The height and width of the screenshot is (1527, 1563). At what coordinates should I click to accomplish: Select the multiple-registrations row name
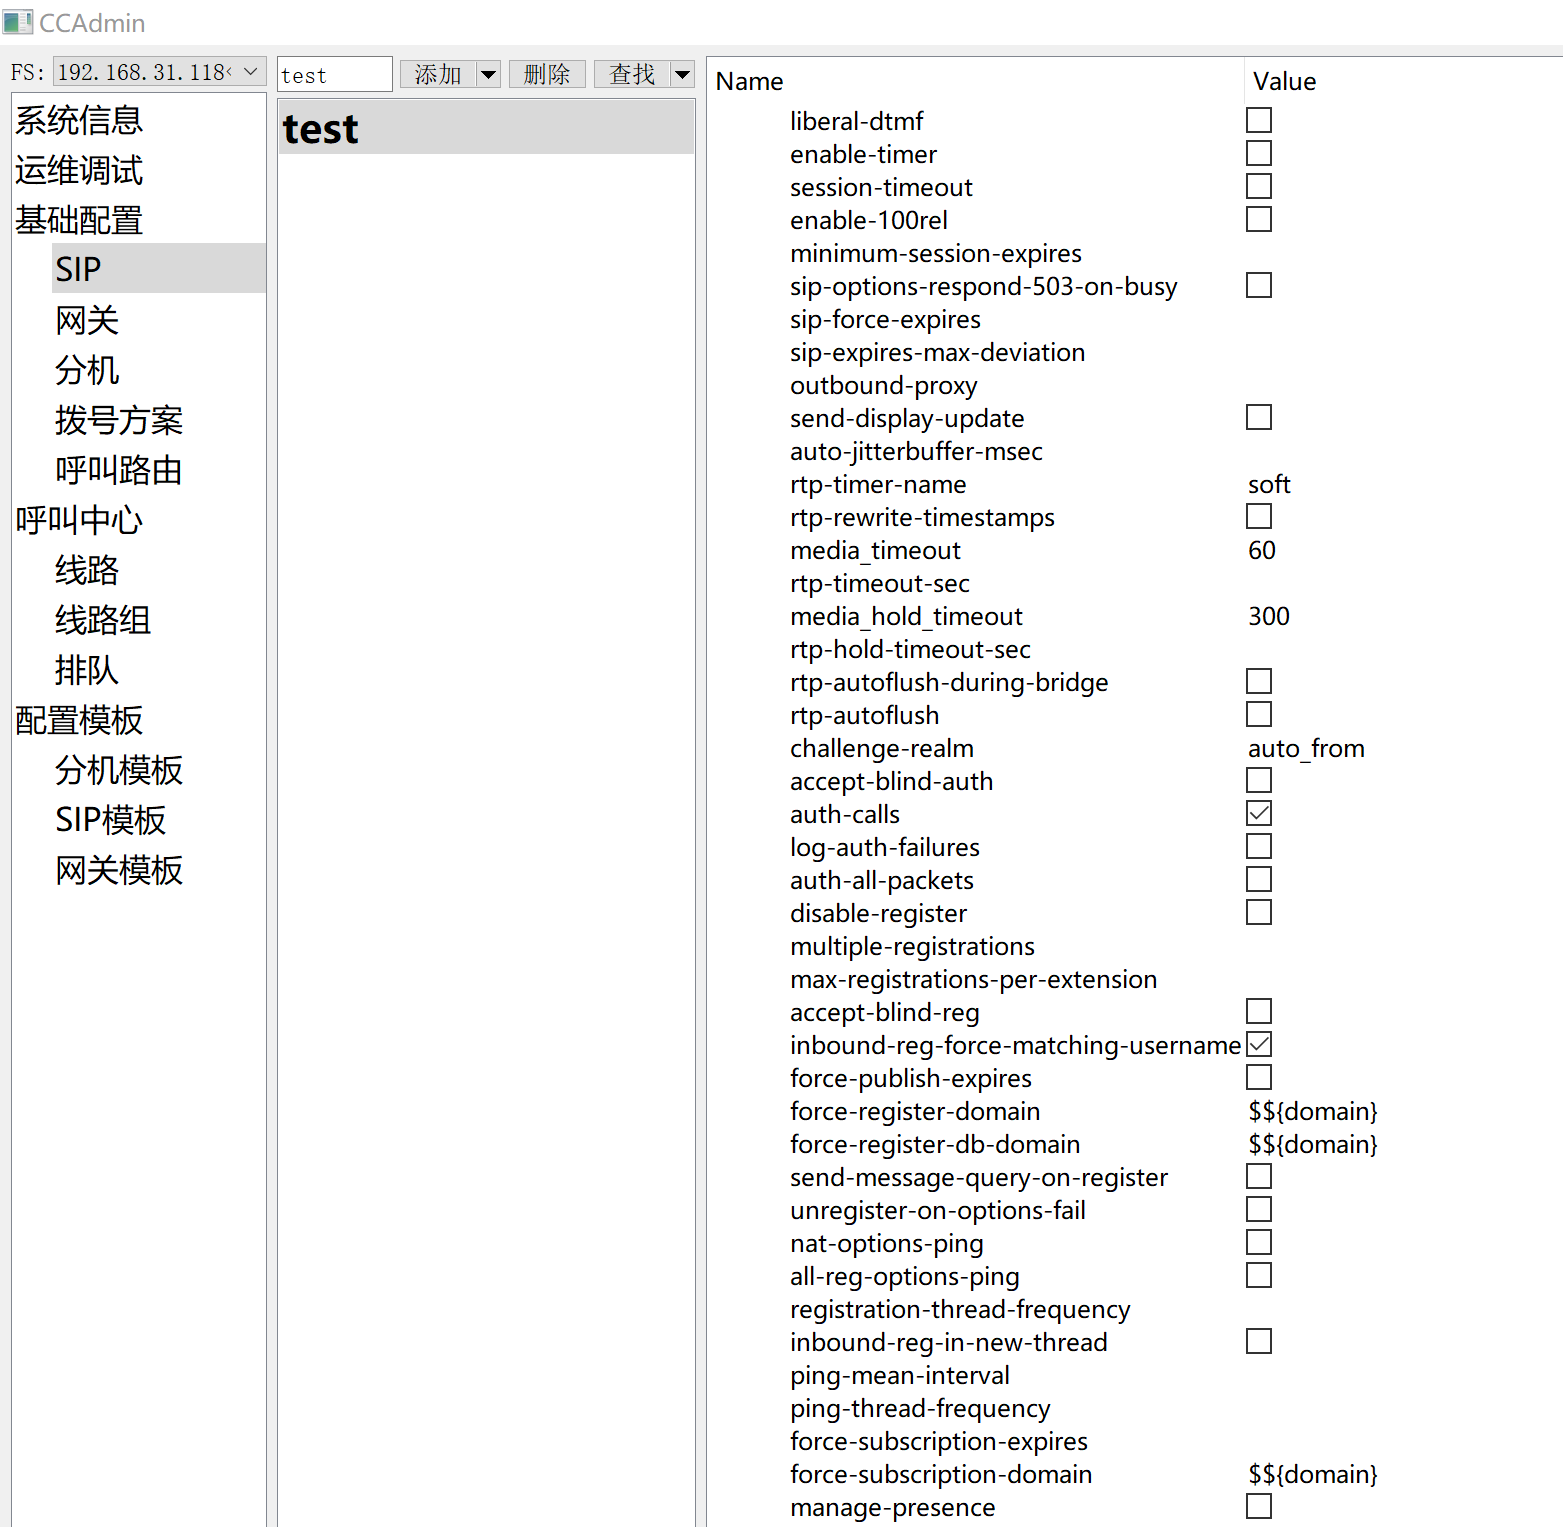pos(912,946)
